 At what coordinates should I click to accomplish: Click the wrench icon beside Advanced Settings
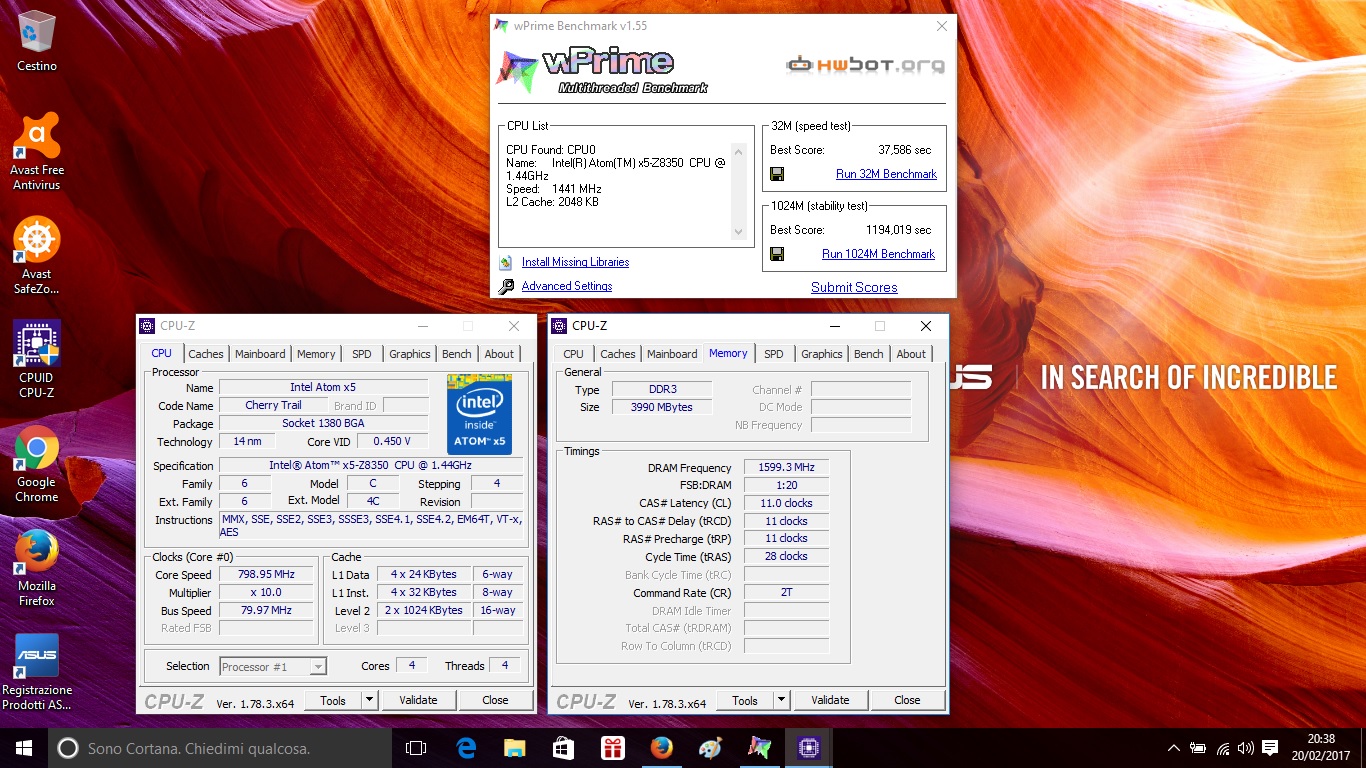(x=506, y=286)
